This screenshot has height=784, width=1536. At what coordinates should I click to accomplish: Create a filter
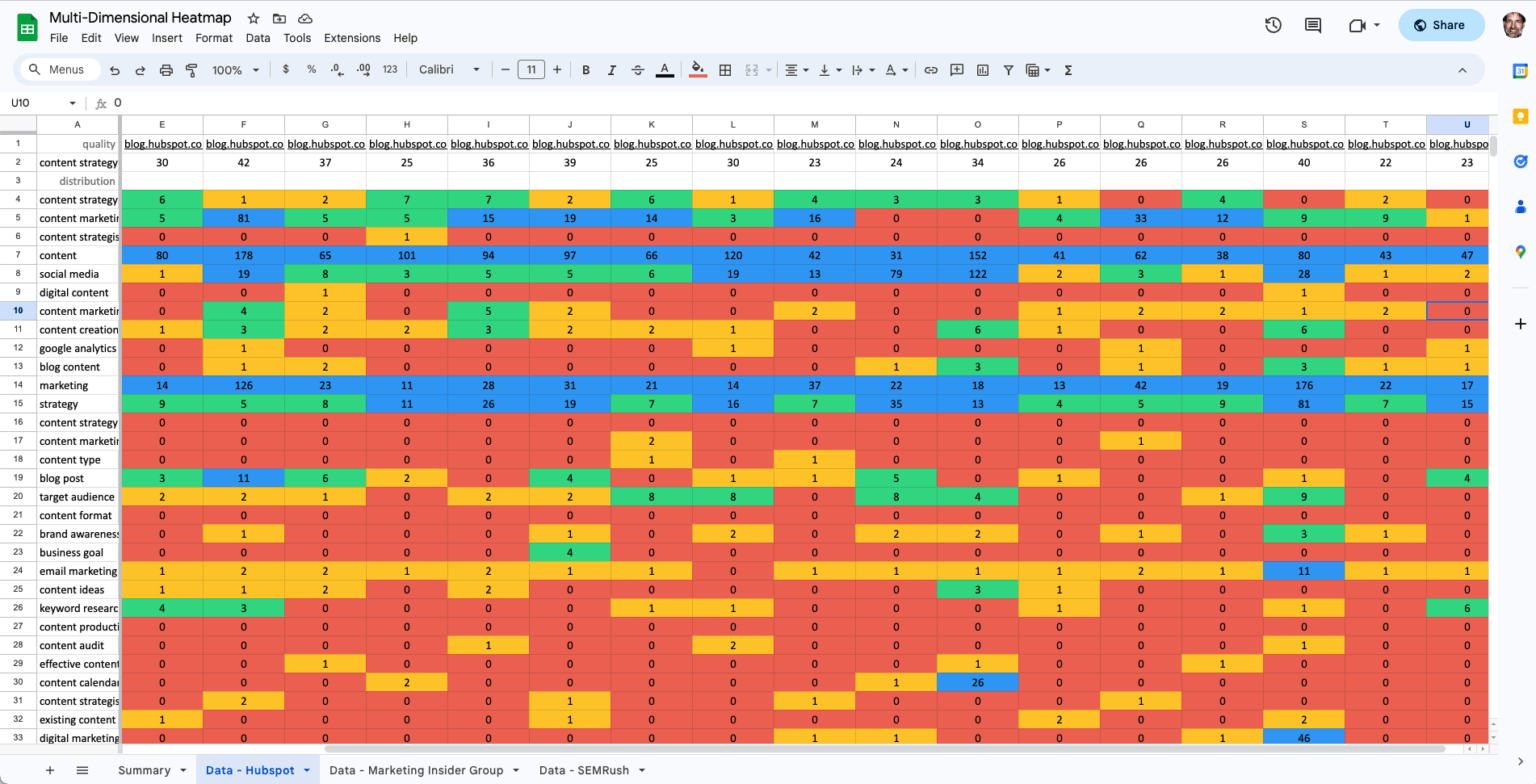1008,70
